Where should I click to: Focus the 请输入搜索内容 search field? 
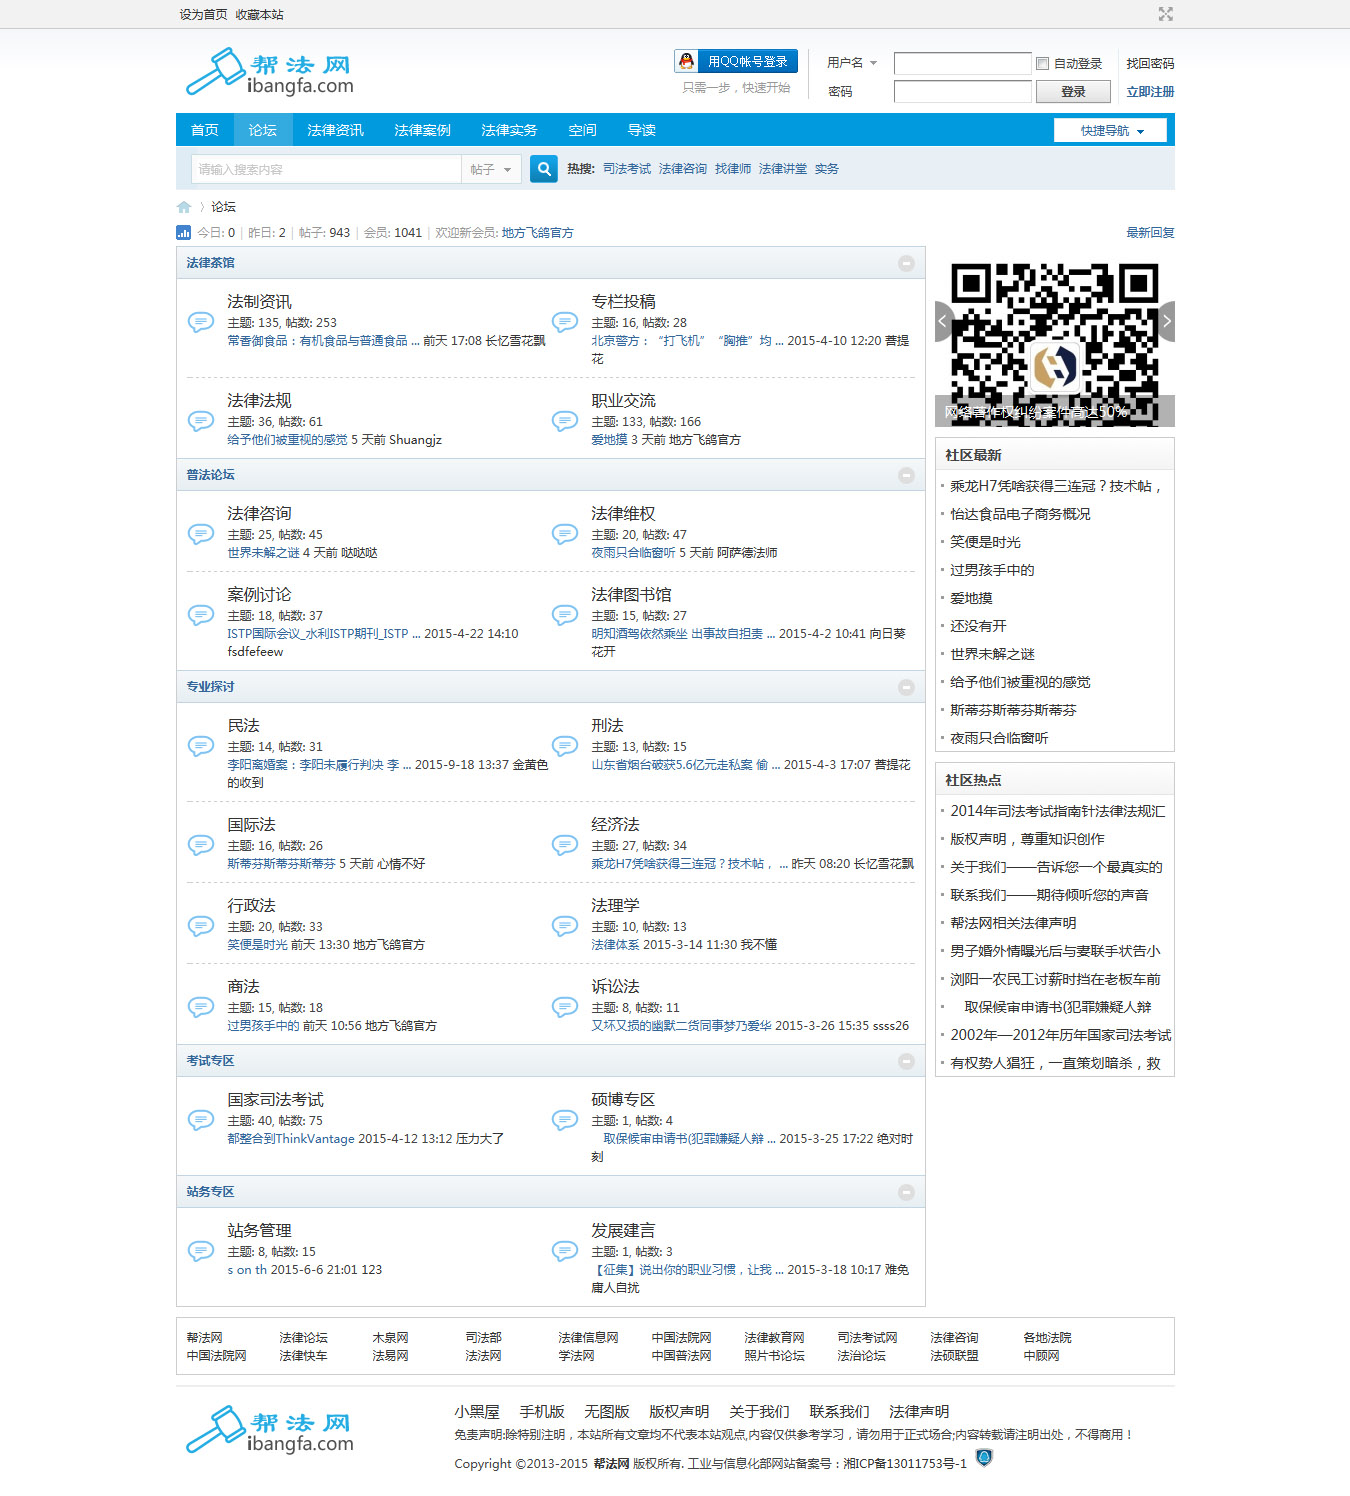326,169
